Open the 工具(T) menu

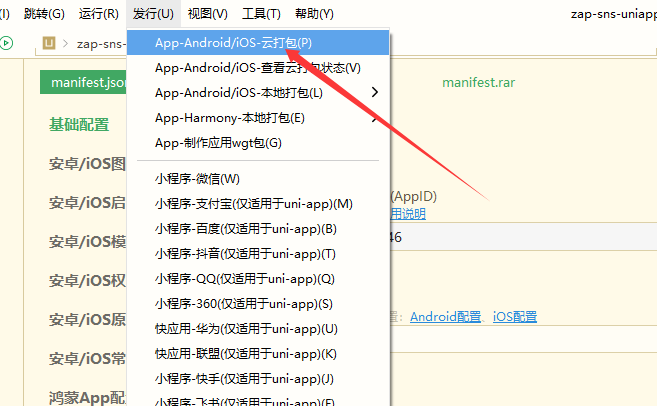coord(261,14)
